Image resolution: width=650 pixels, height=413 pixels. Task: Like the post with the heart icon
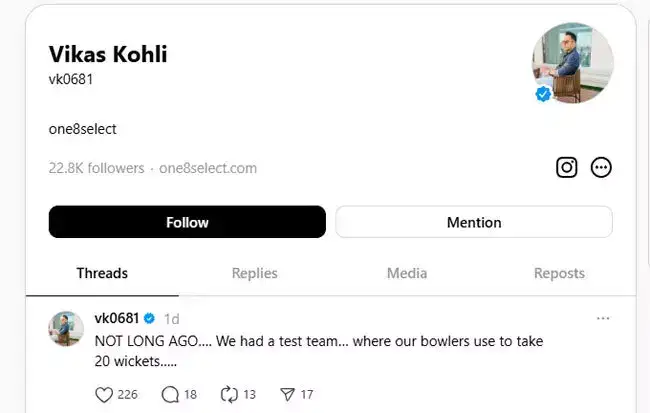click(x=104, y=394)
